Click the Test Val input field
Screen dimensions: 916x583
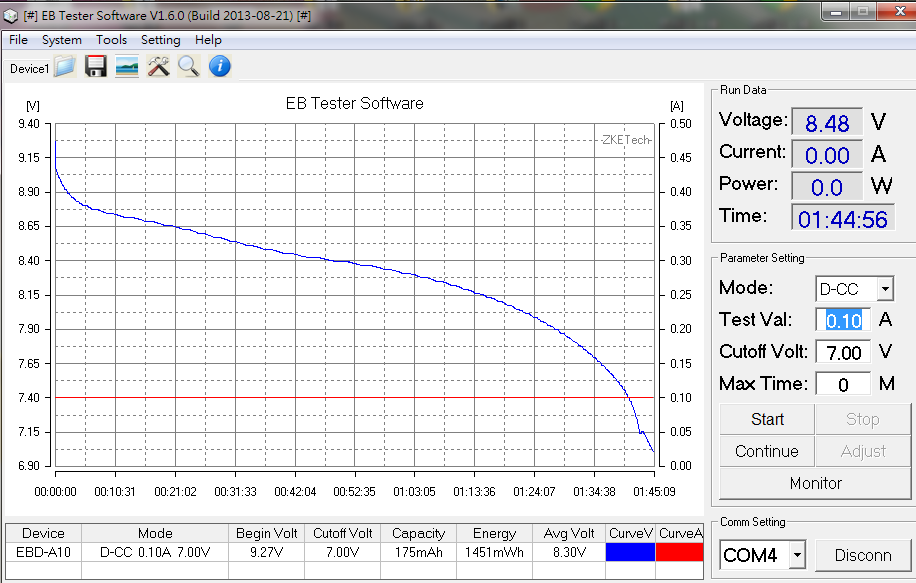point(843,320)
